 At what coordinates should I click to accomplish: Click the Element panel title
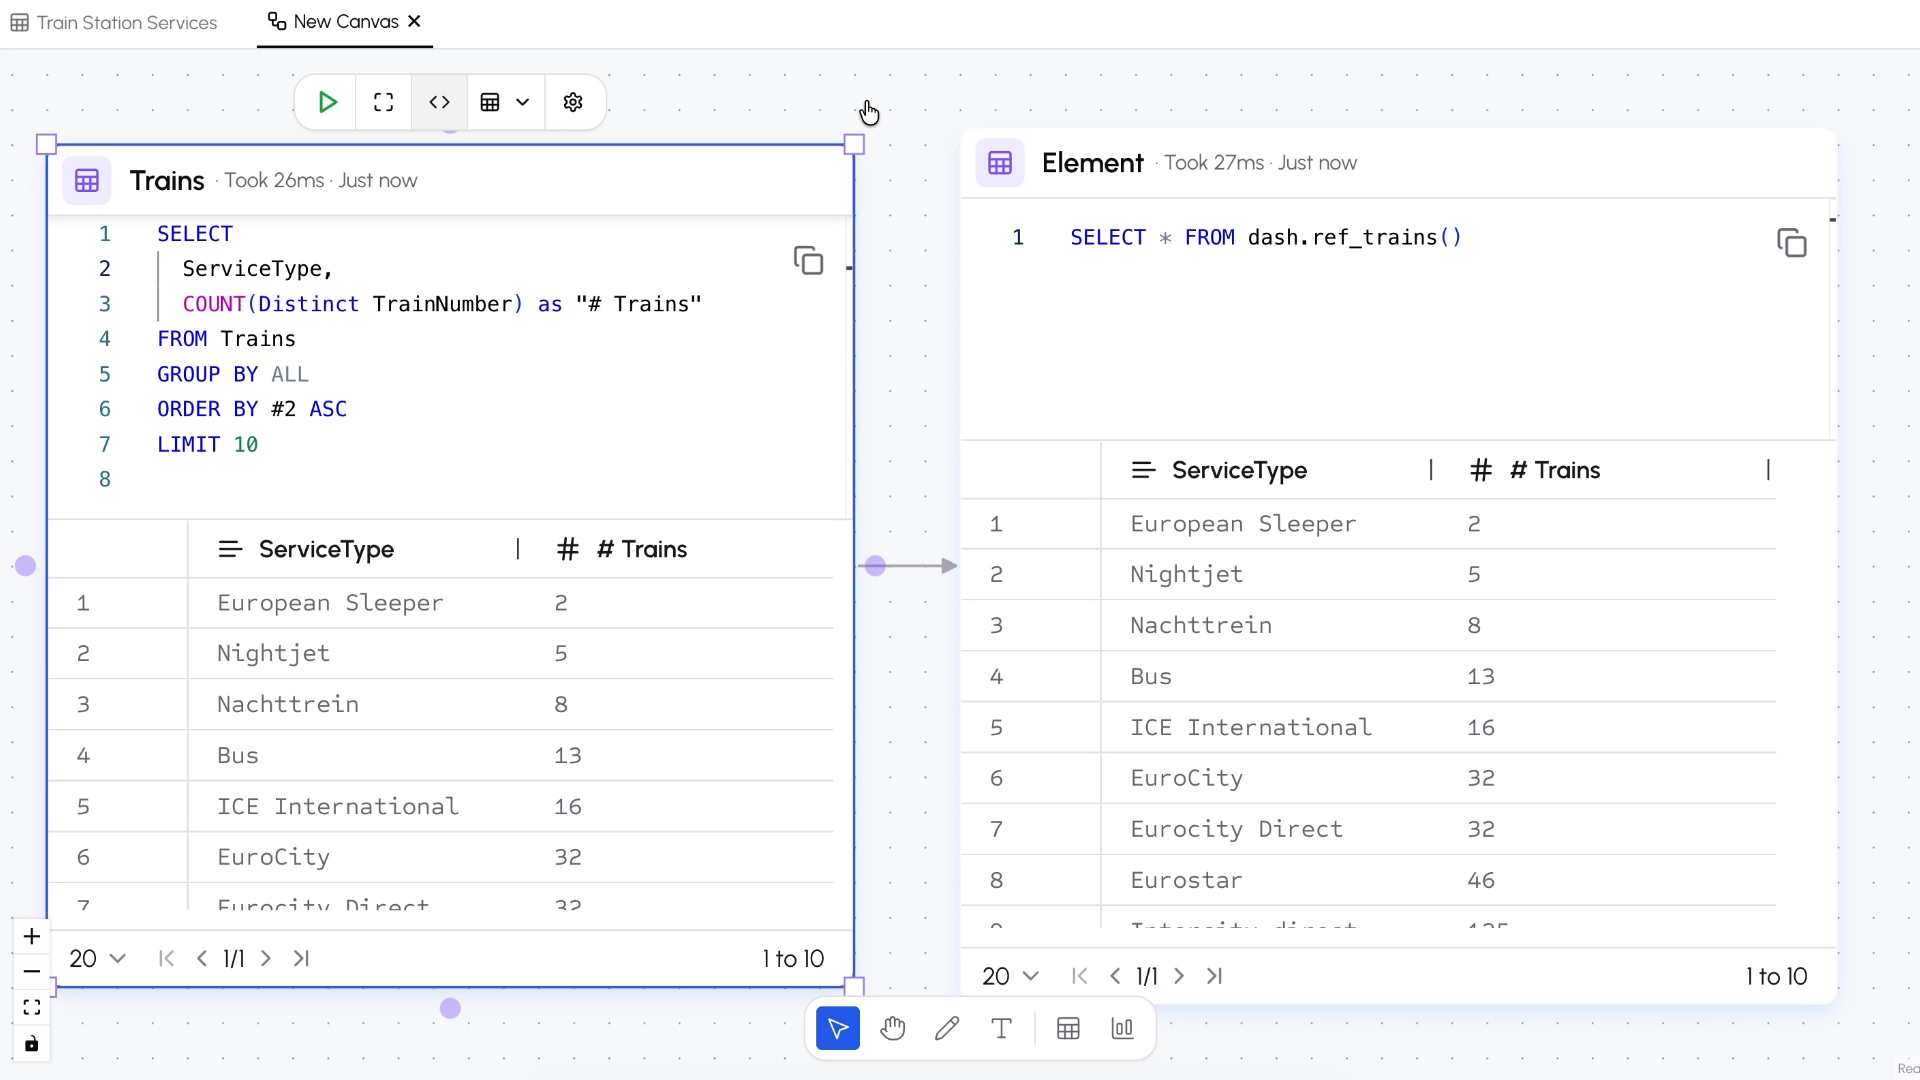pos(1092,163)
